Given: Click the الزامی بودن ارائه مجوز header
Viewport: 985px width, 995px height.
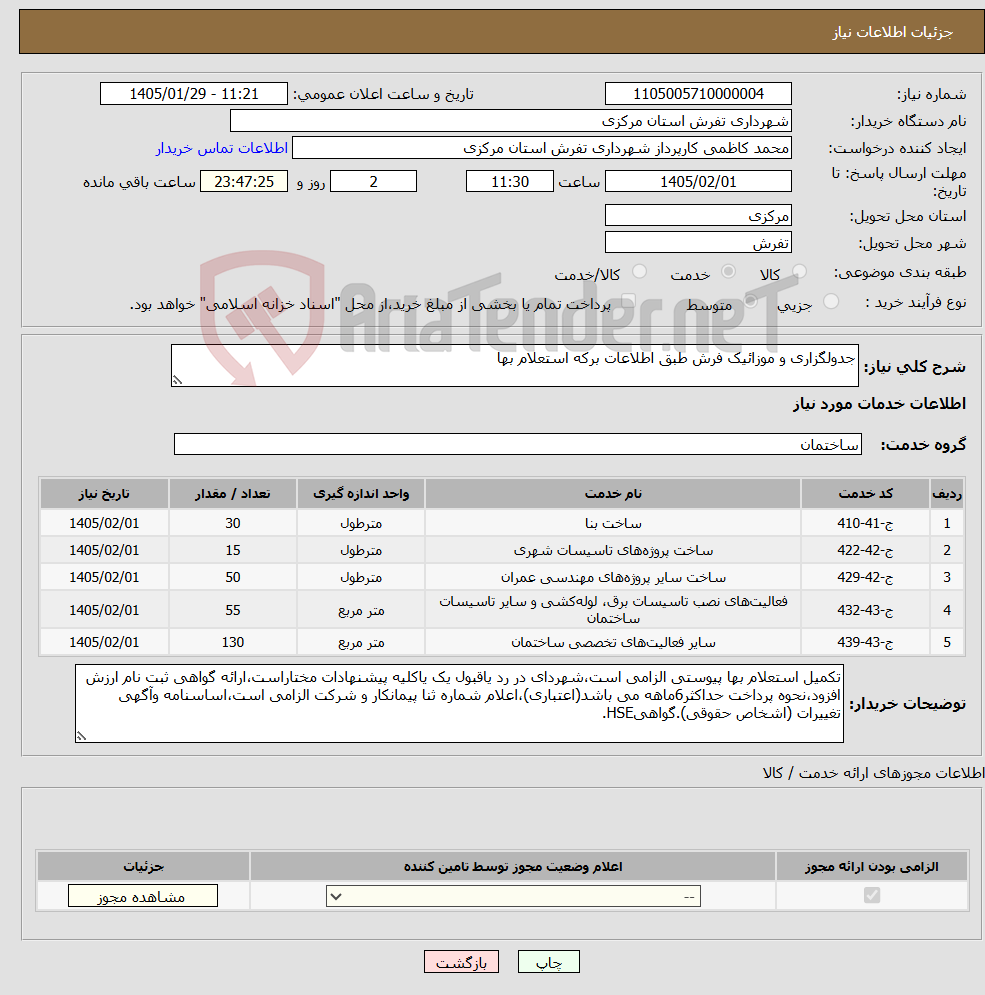Looking at the screenshot, I should click(x=871, y=866).
